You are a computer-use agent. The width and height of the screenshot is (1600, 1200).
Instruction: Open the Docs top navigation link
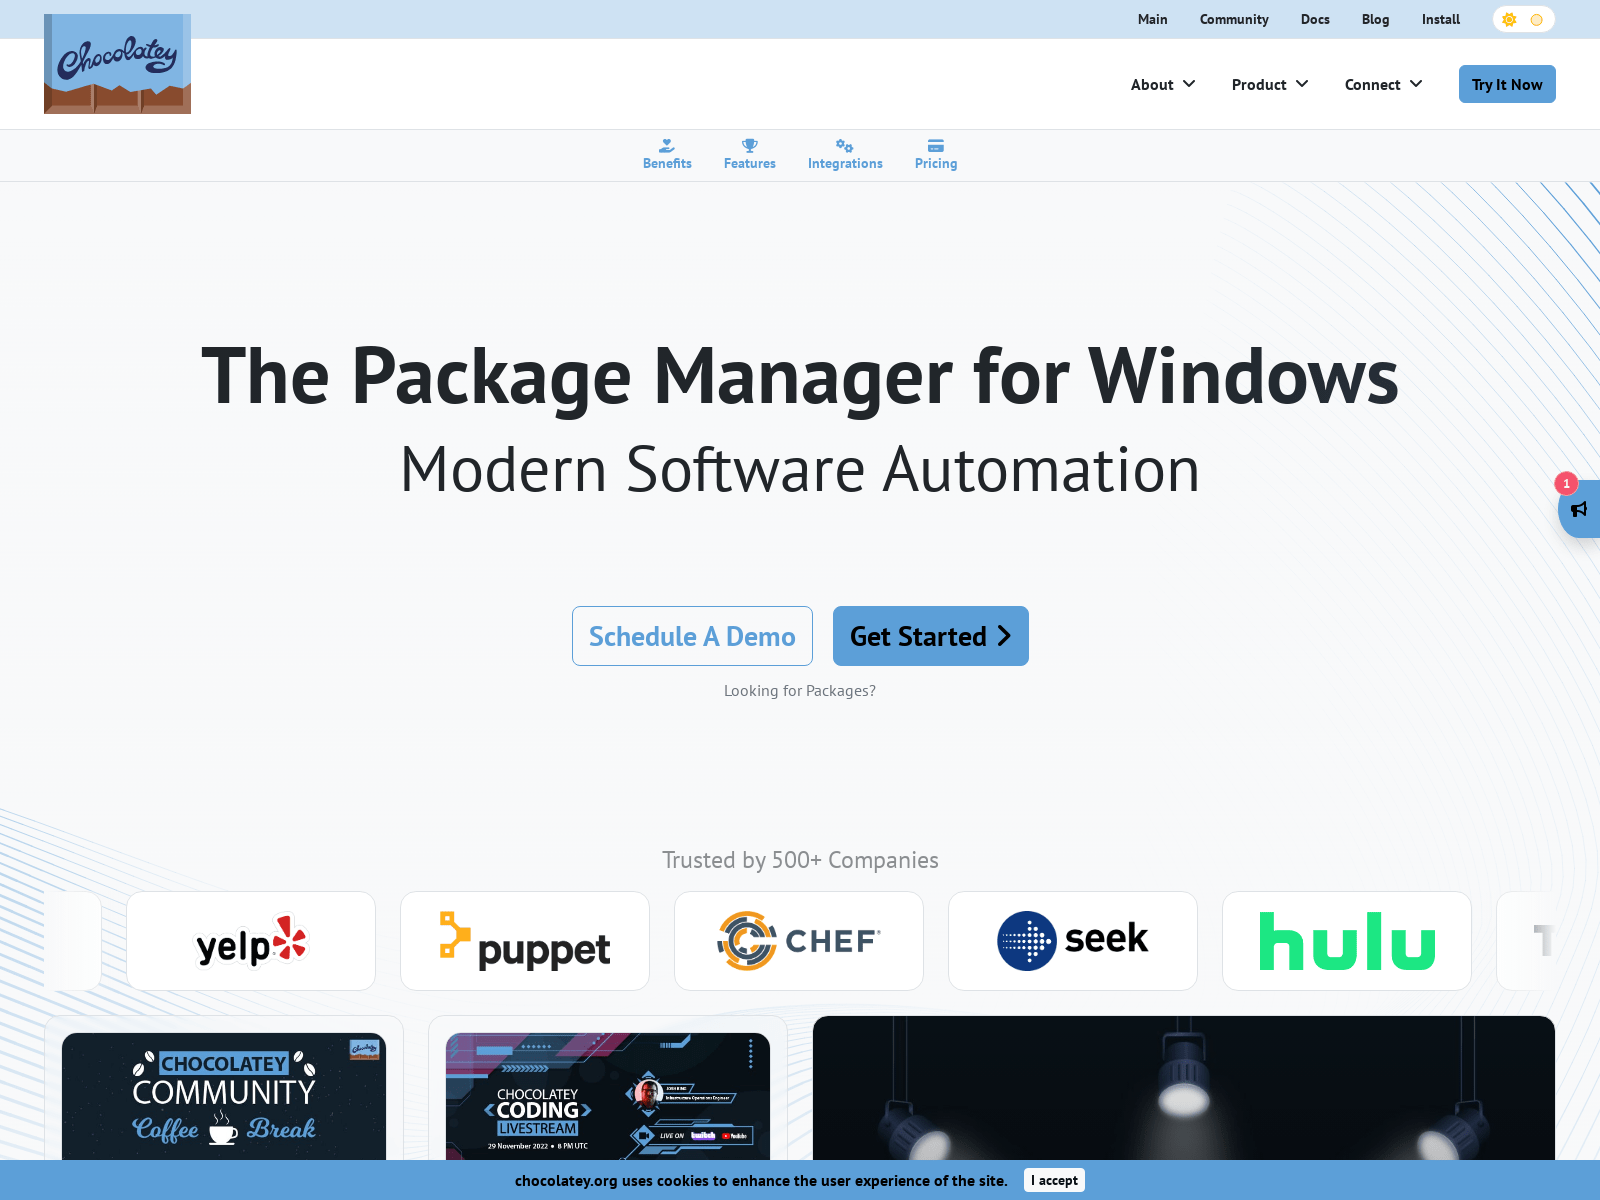(x=1315, y=20)
